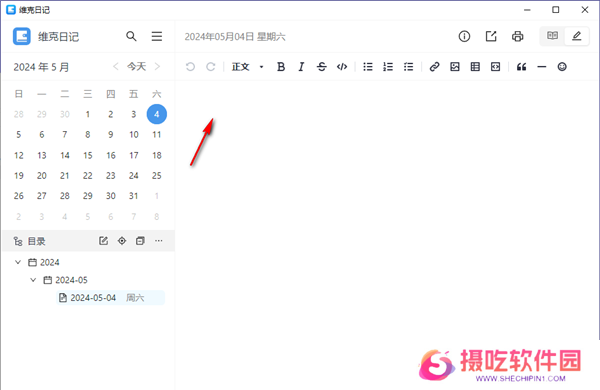
Task: Jump to 今天 in the calendar
Action: click(x=137, y=67)
